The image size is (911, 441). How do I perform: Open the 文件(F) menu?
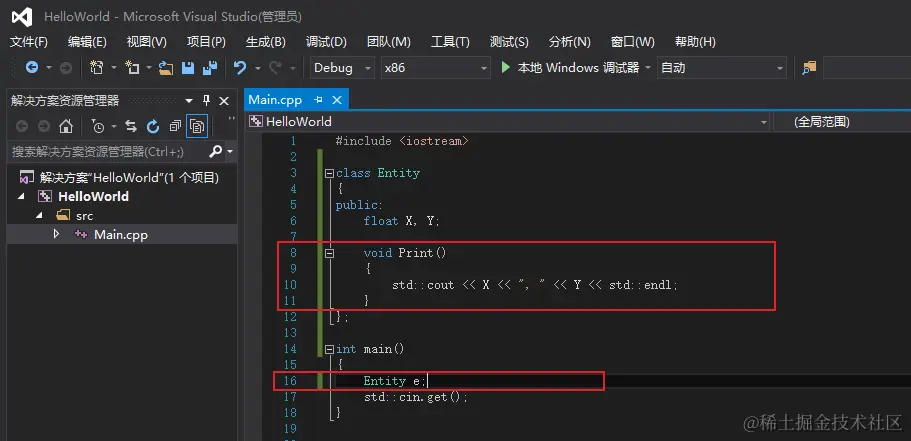(x=29, y=42)
